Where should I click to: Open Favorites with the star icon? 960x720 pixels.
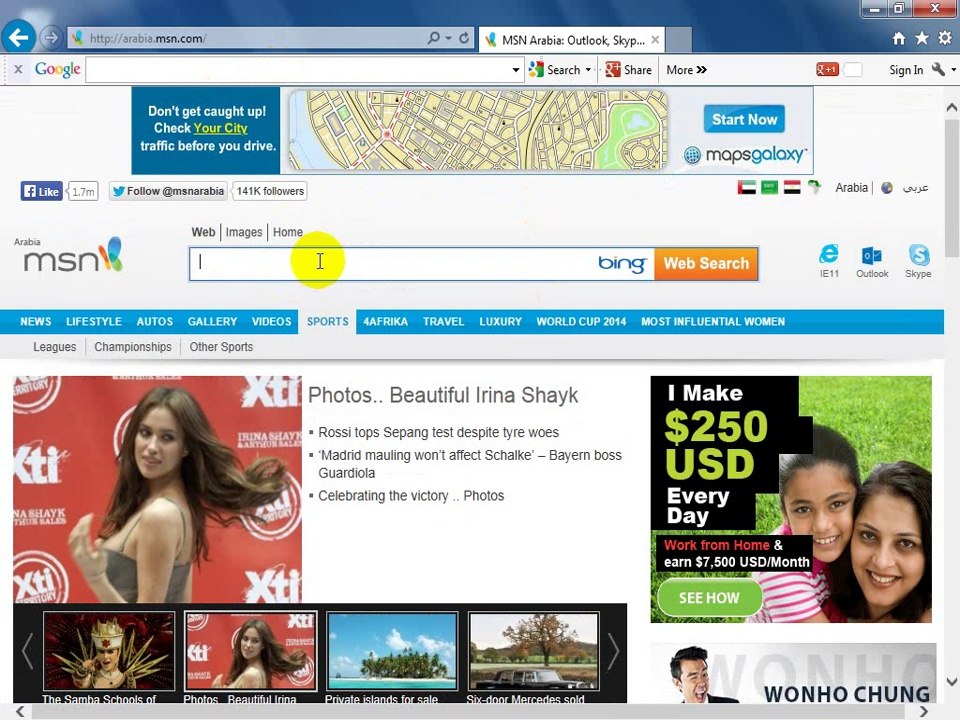coord(921,39)
